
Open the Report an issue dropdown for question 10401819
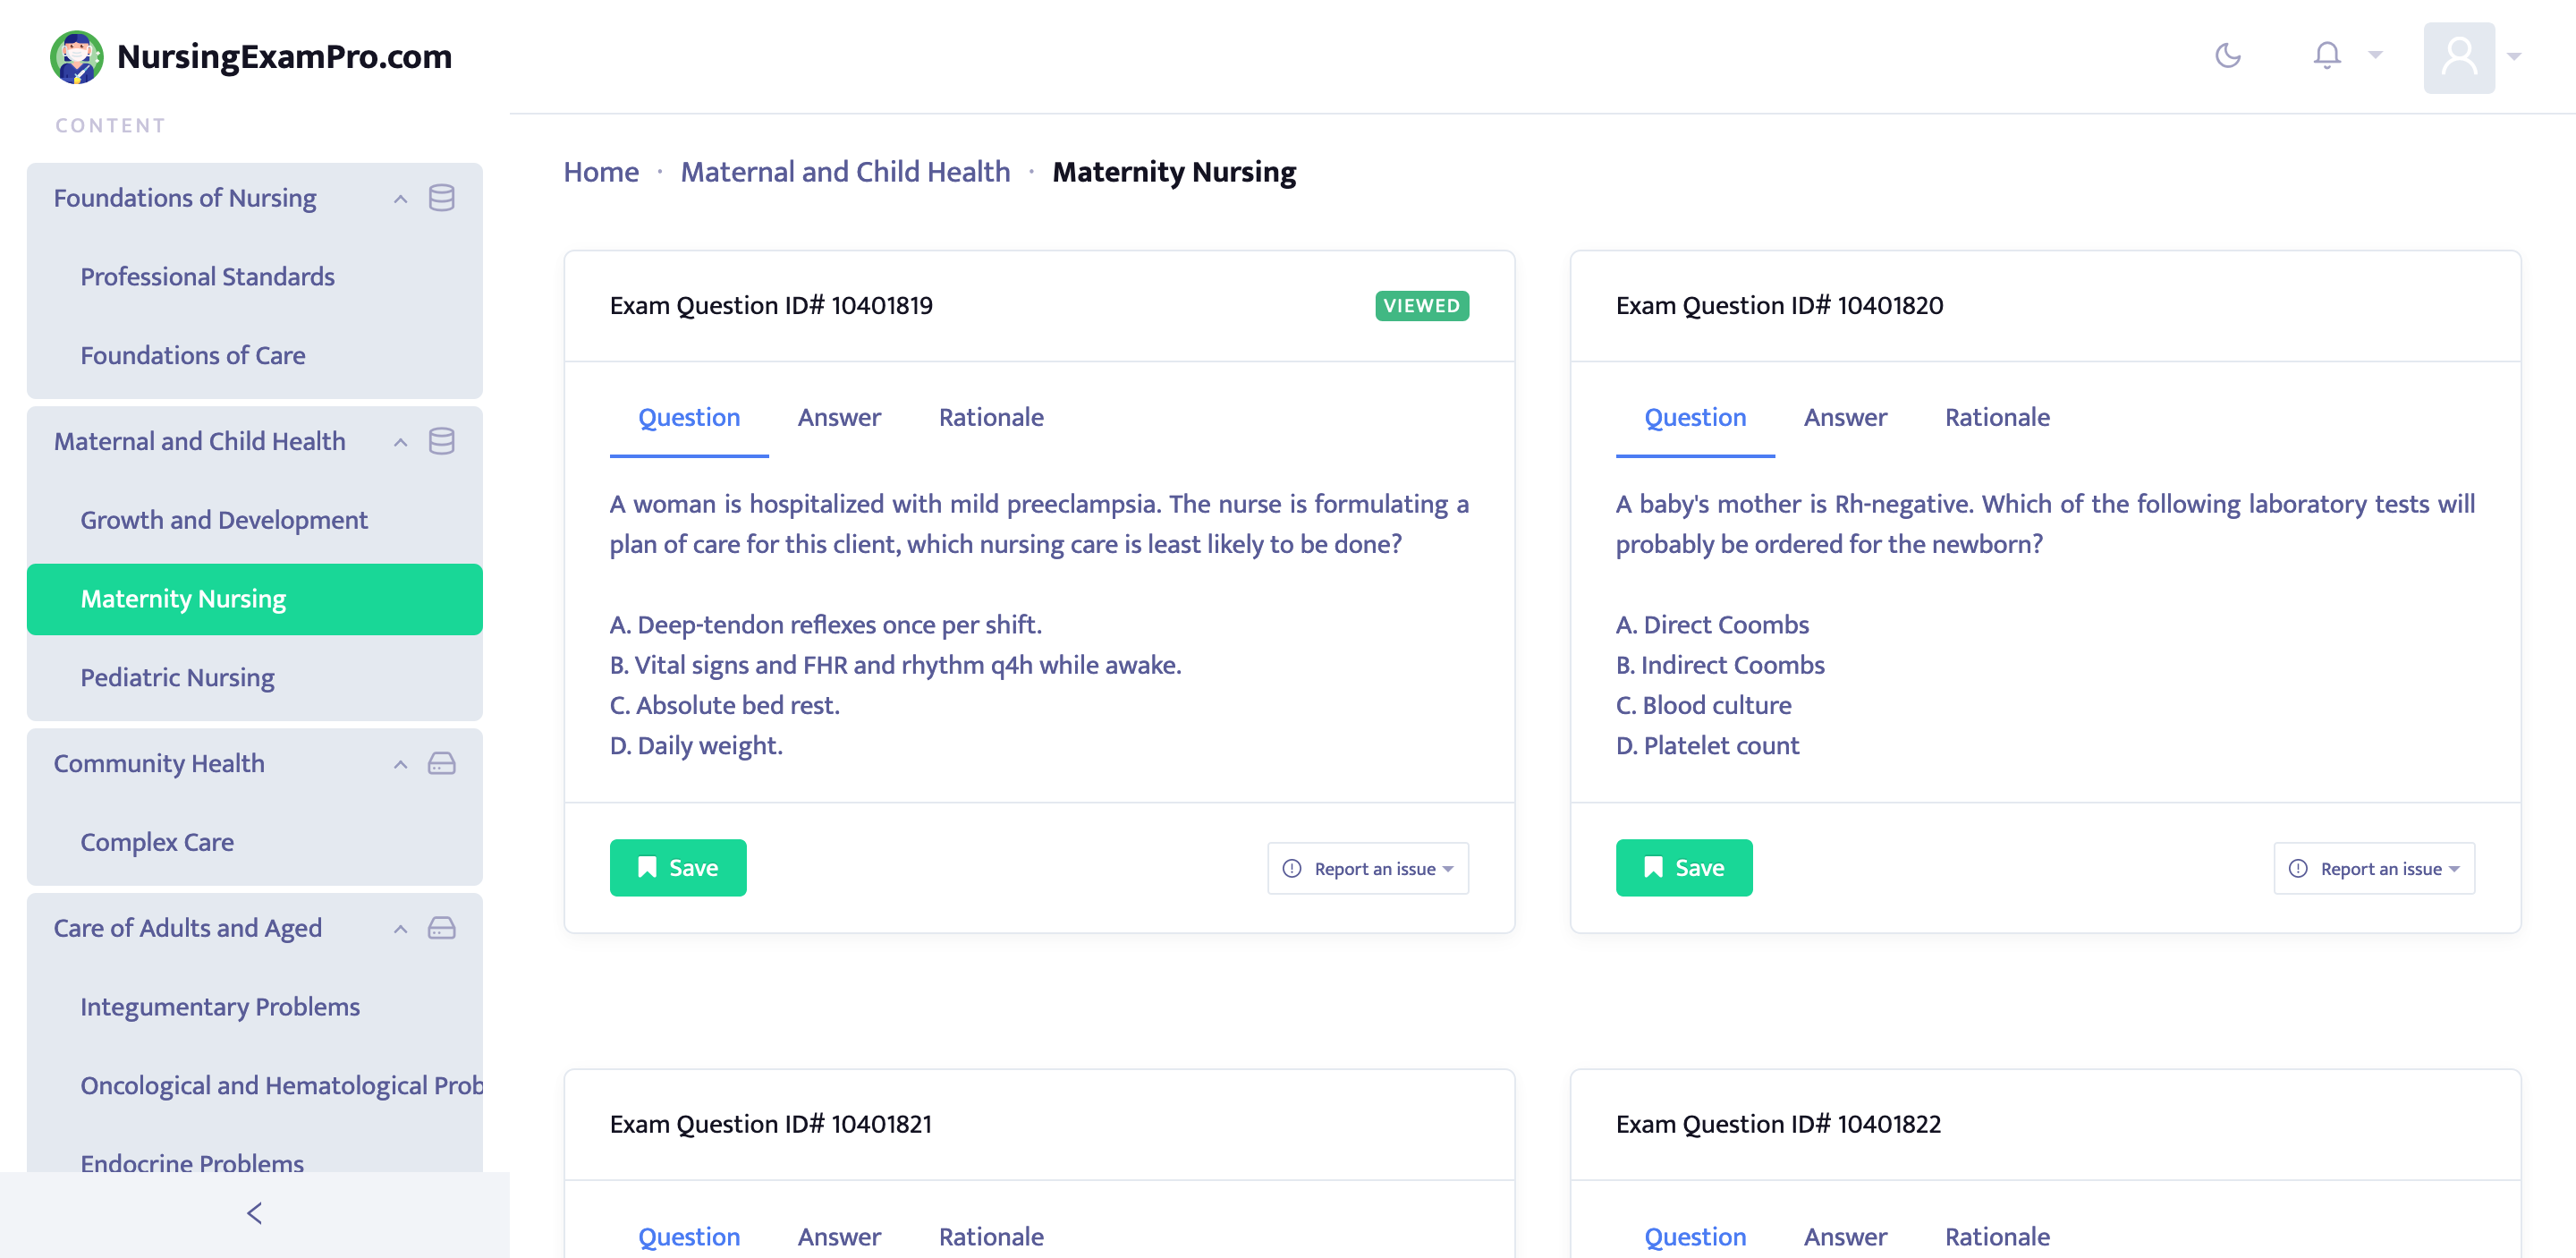(x=1368, y=868)
